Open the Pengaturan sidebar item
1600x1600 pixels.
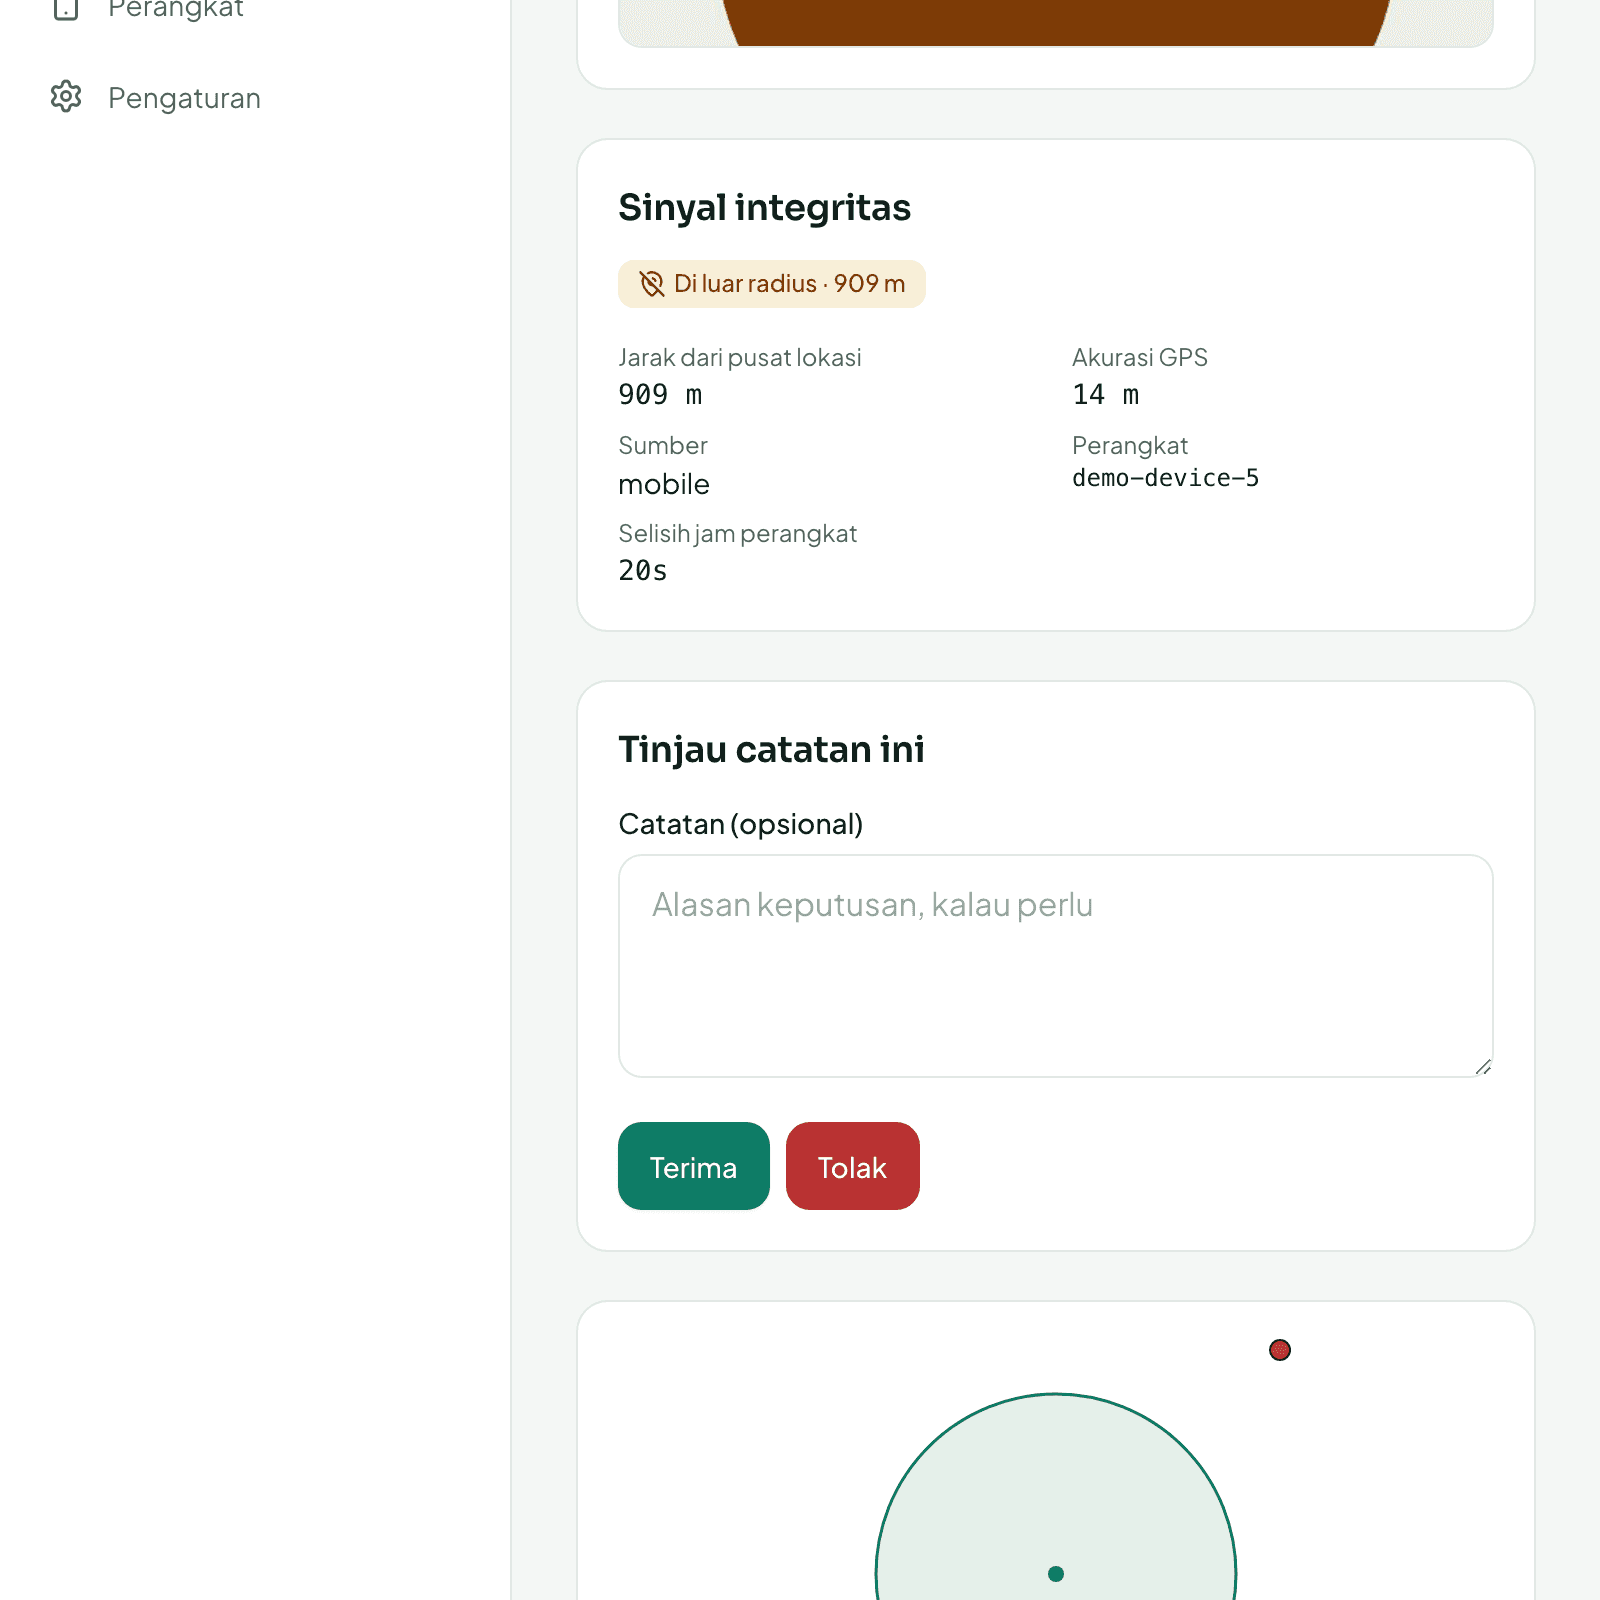(x=155, y=97)
